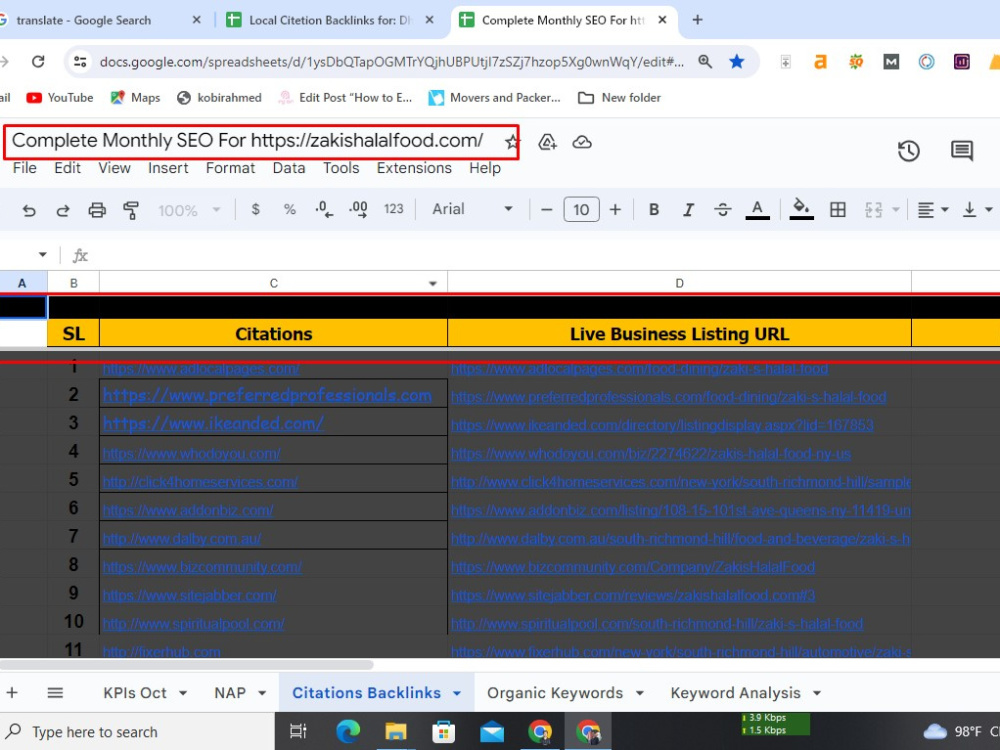The width and height of the screenshot is (1000, 750).
Task: Click the Windows taskbar search box
Action: coord(137,732)
